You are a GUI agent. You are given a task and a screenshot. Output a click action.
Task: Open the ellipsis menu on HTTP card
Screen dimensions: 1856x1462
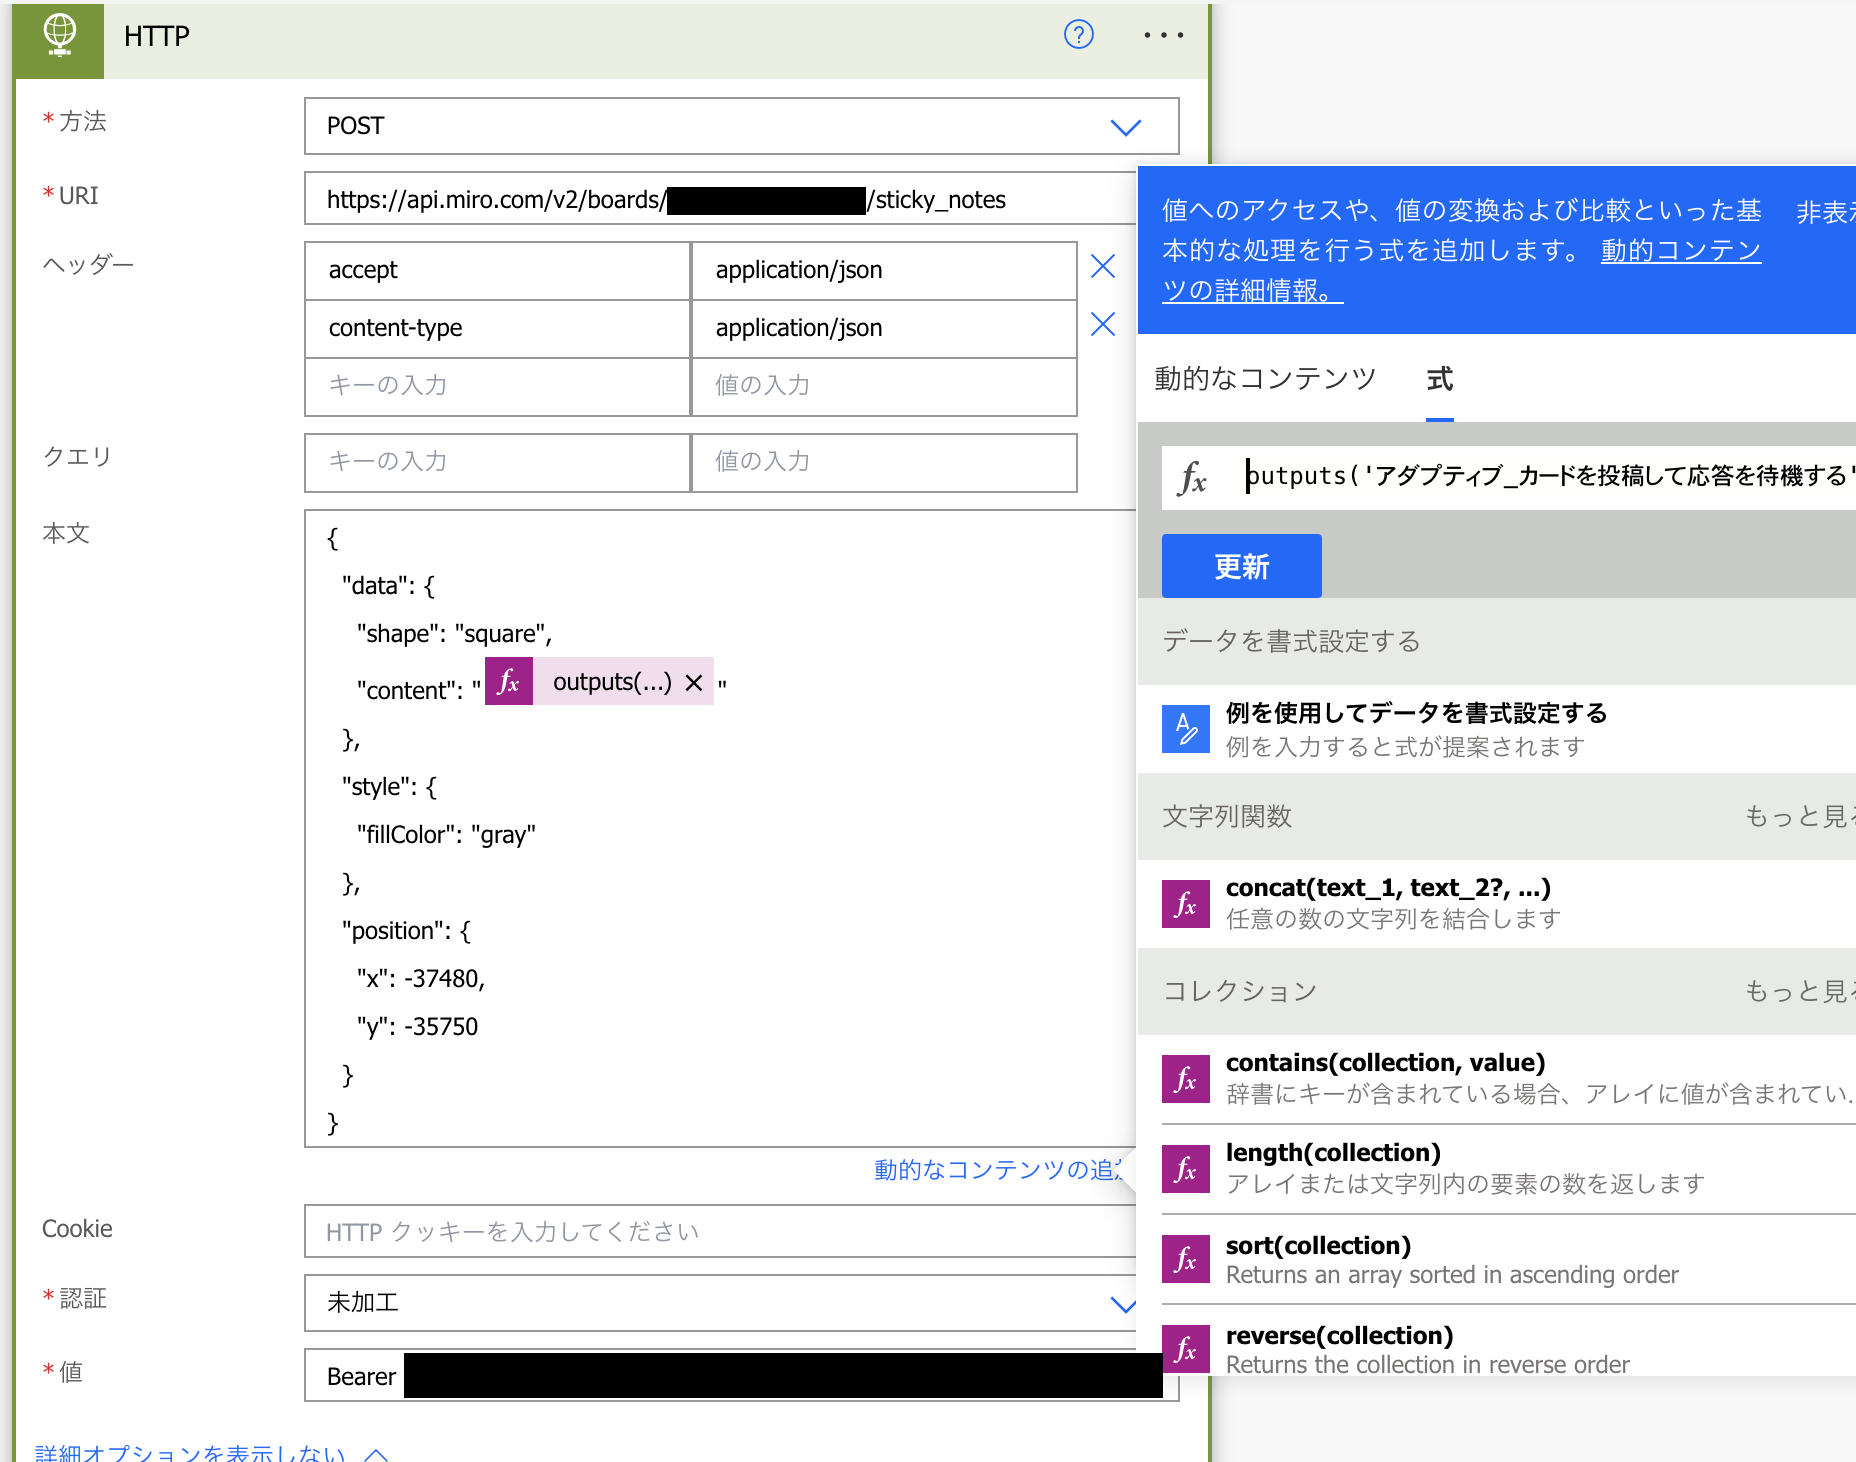click(1163, 34)
